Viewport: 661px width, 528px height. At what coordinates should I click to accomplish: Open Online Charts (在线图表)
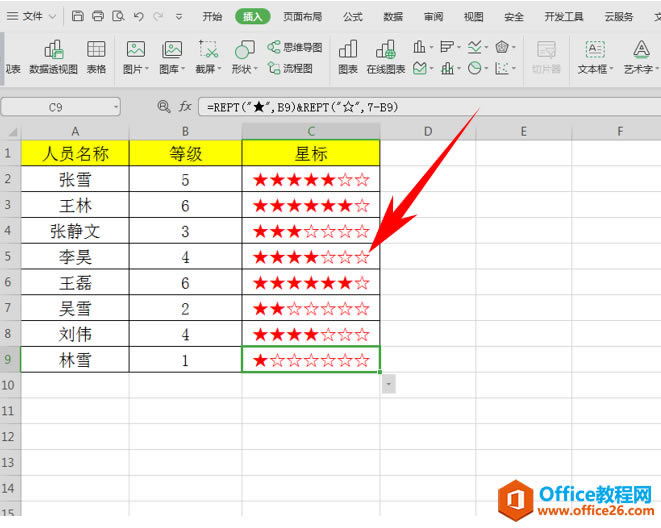tap(386, 57)
